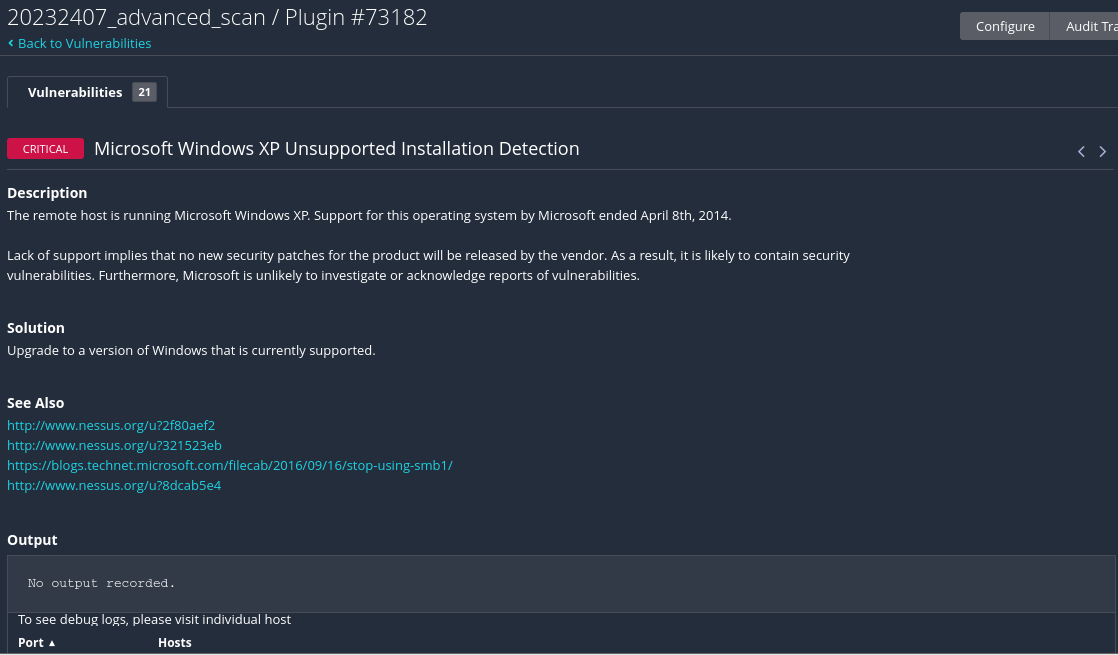Screen dimensions: 1118x655
Task: Open the nessus.org u?321523eb link
Action: (114, 445)
